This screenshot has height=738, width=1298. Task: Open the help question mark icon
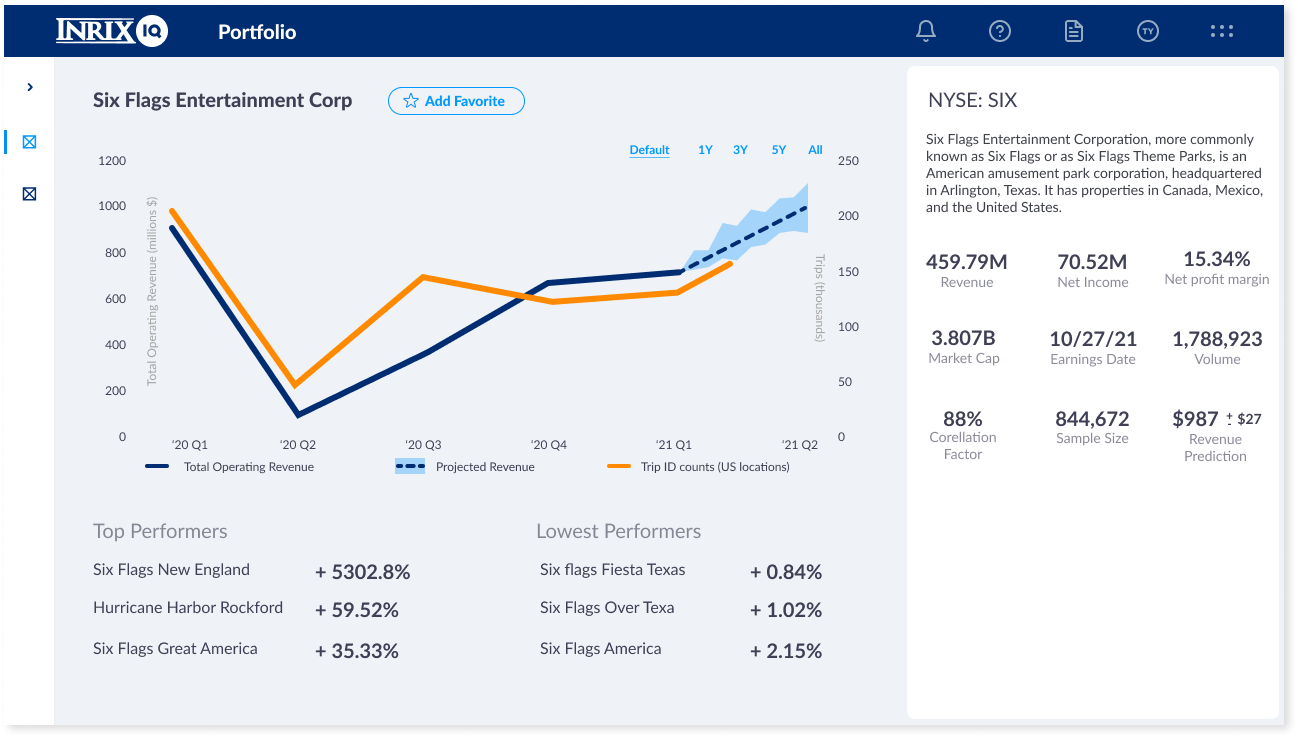click(x=999, y=31)
